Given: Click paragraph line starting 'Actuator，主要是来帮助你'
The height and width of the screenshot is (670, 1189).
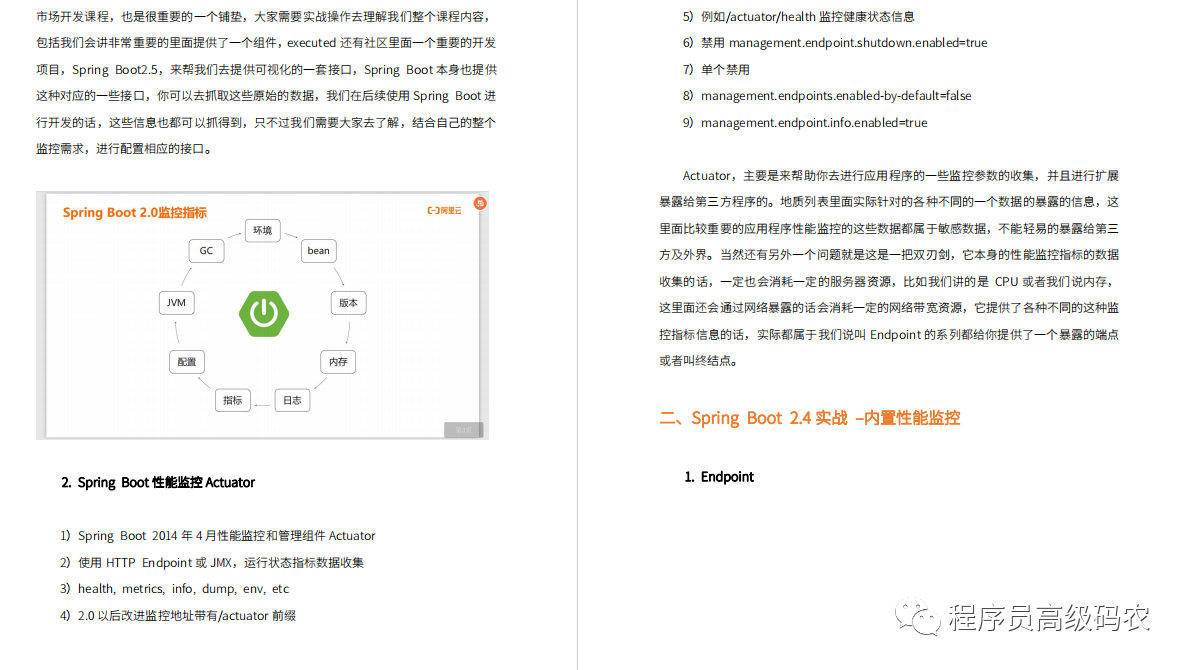Looking at the screenshot, I should (901, 176).
